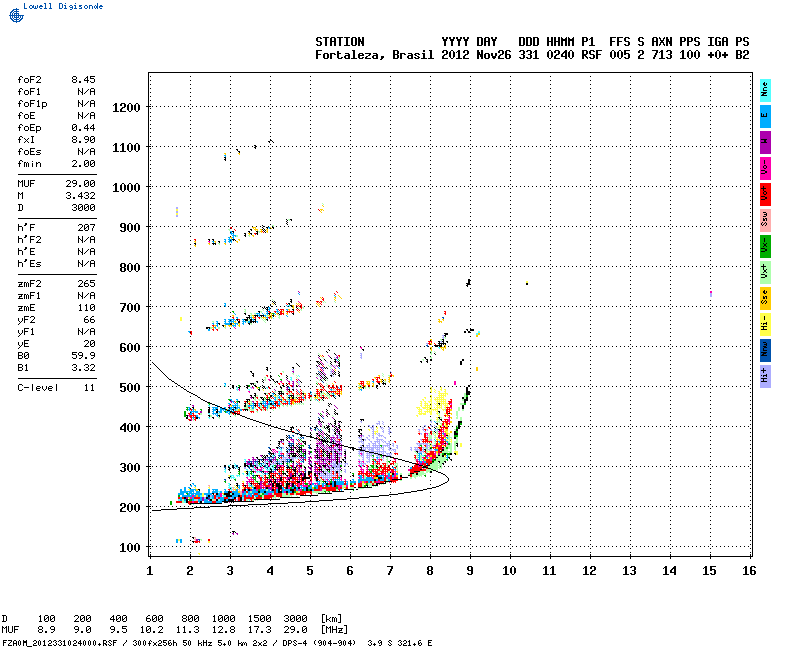Click the fmin value "2.00"
800x650 pixels.
tap(83, 164)
